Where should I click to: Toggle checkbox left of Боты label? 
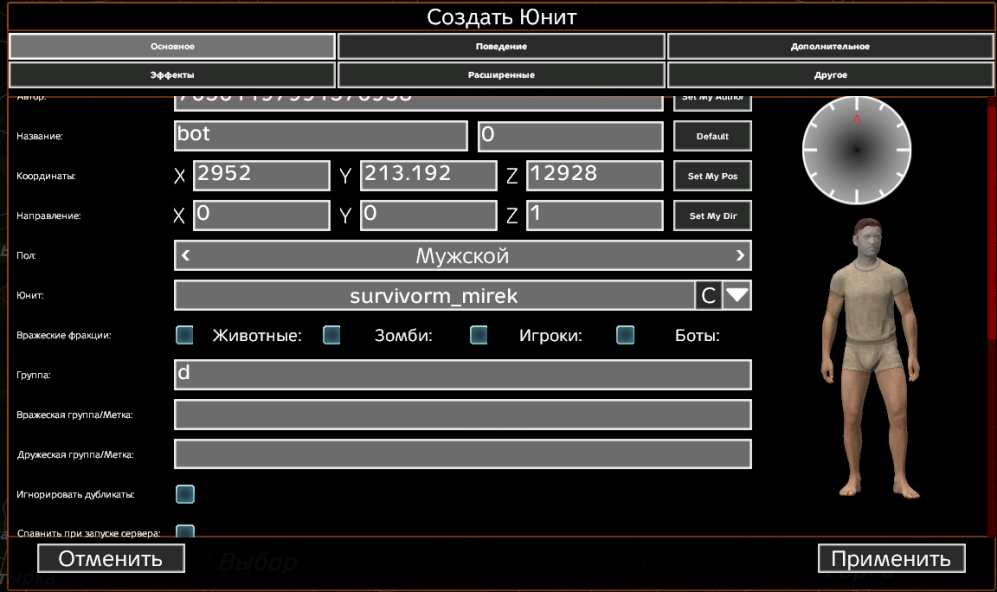click(x=625, y=335)
